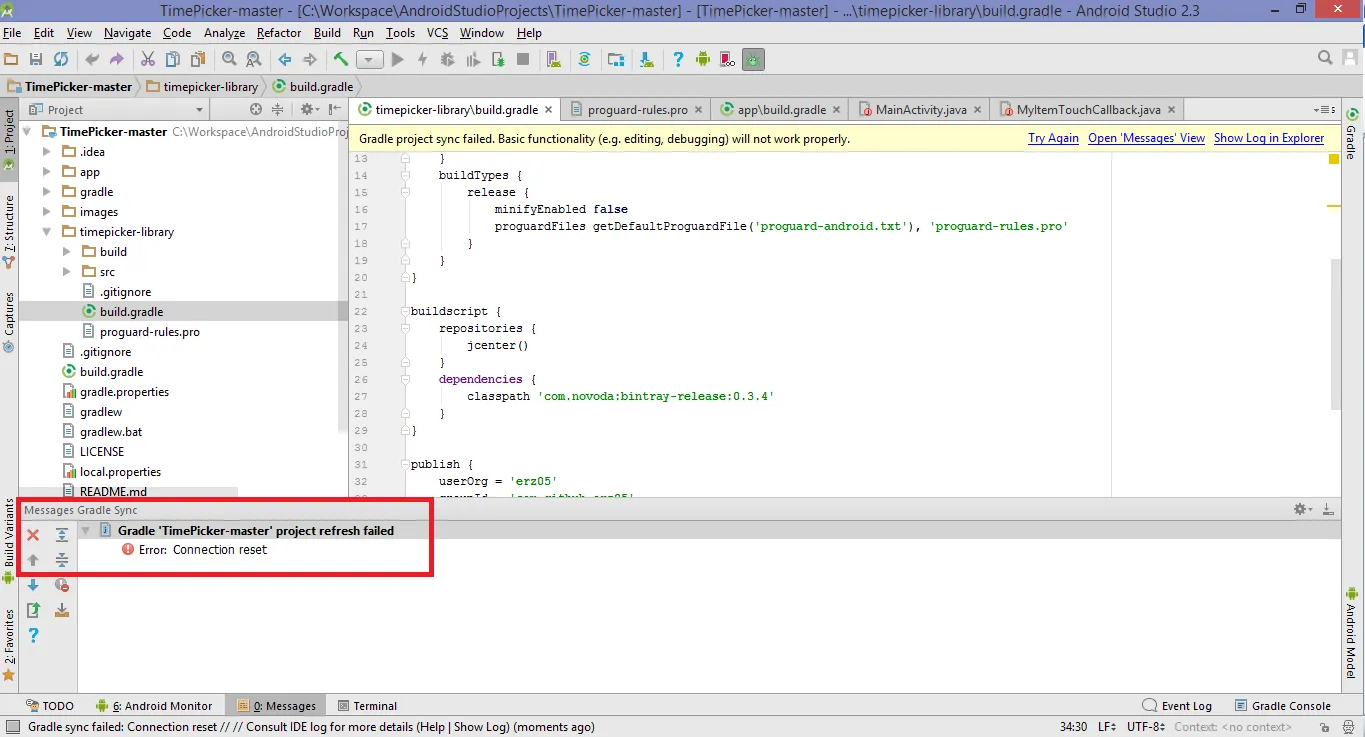Click the Export messages icon
The width and height of the screenshot is (1365, 737).
point(33,610)
